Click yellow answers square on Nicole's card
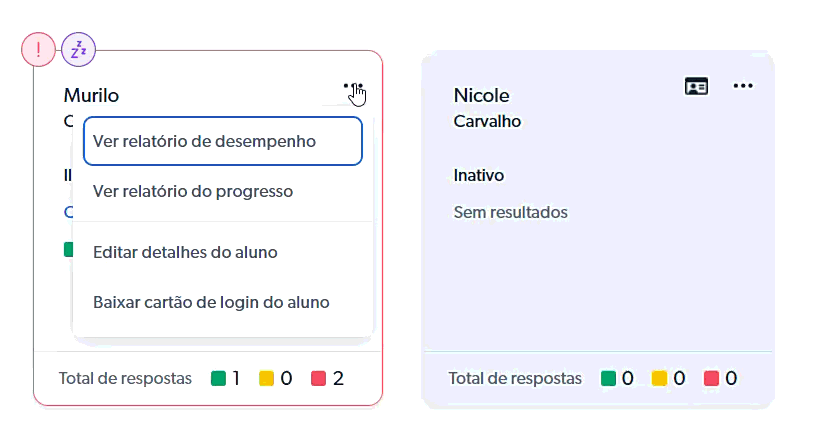This screenshot has height=422, width=816. (x=659, y=379)
